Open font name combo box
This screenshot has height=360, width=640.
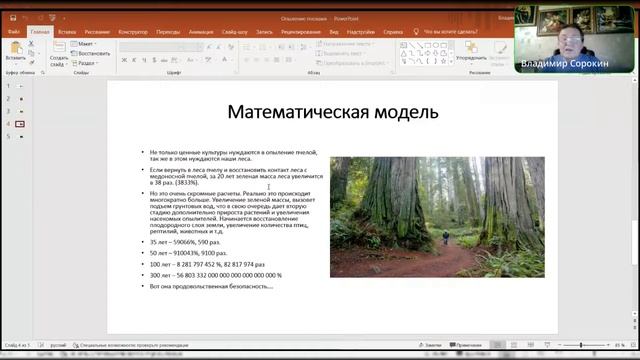pyautogui.click(x=150, y=47)
